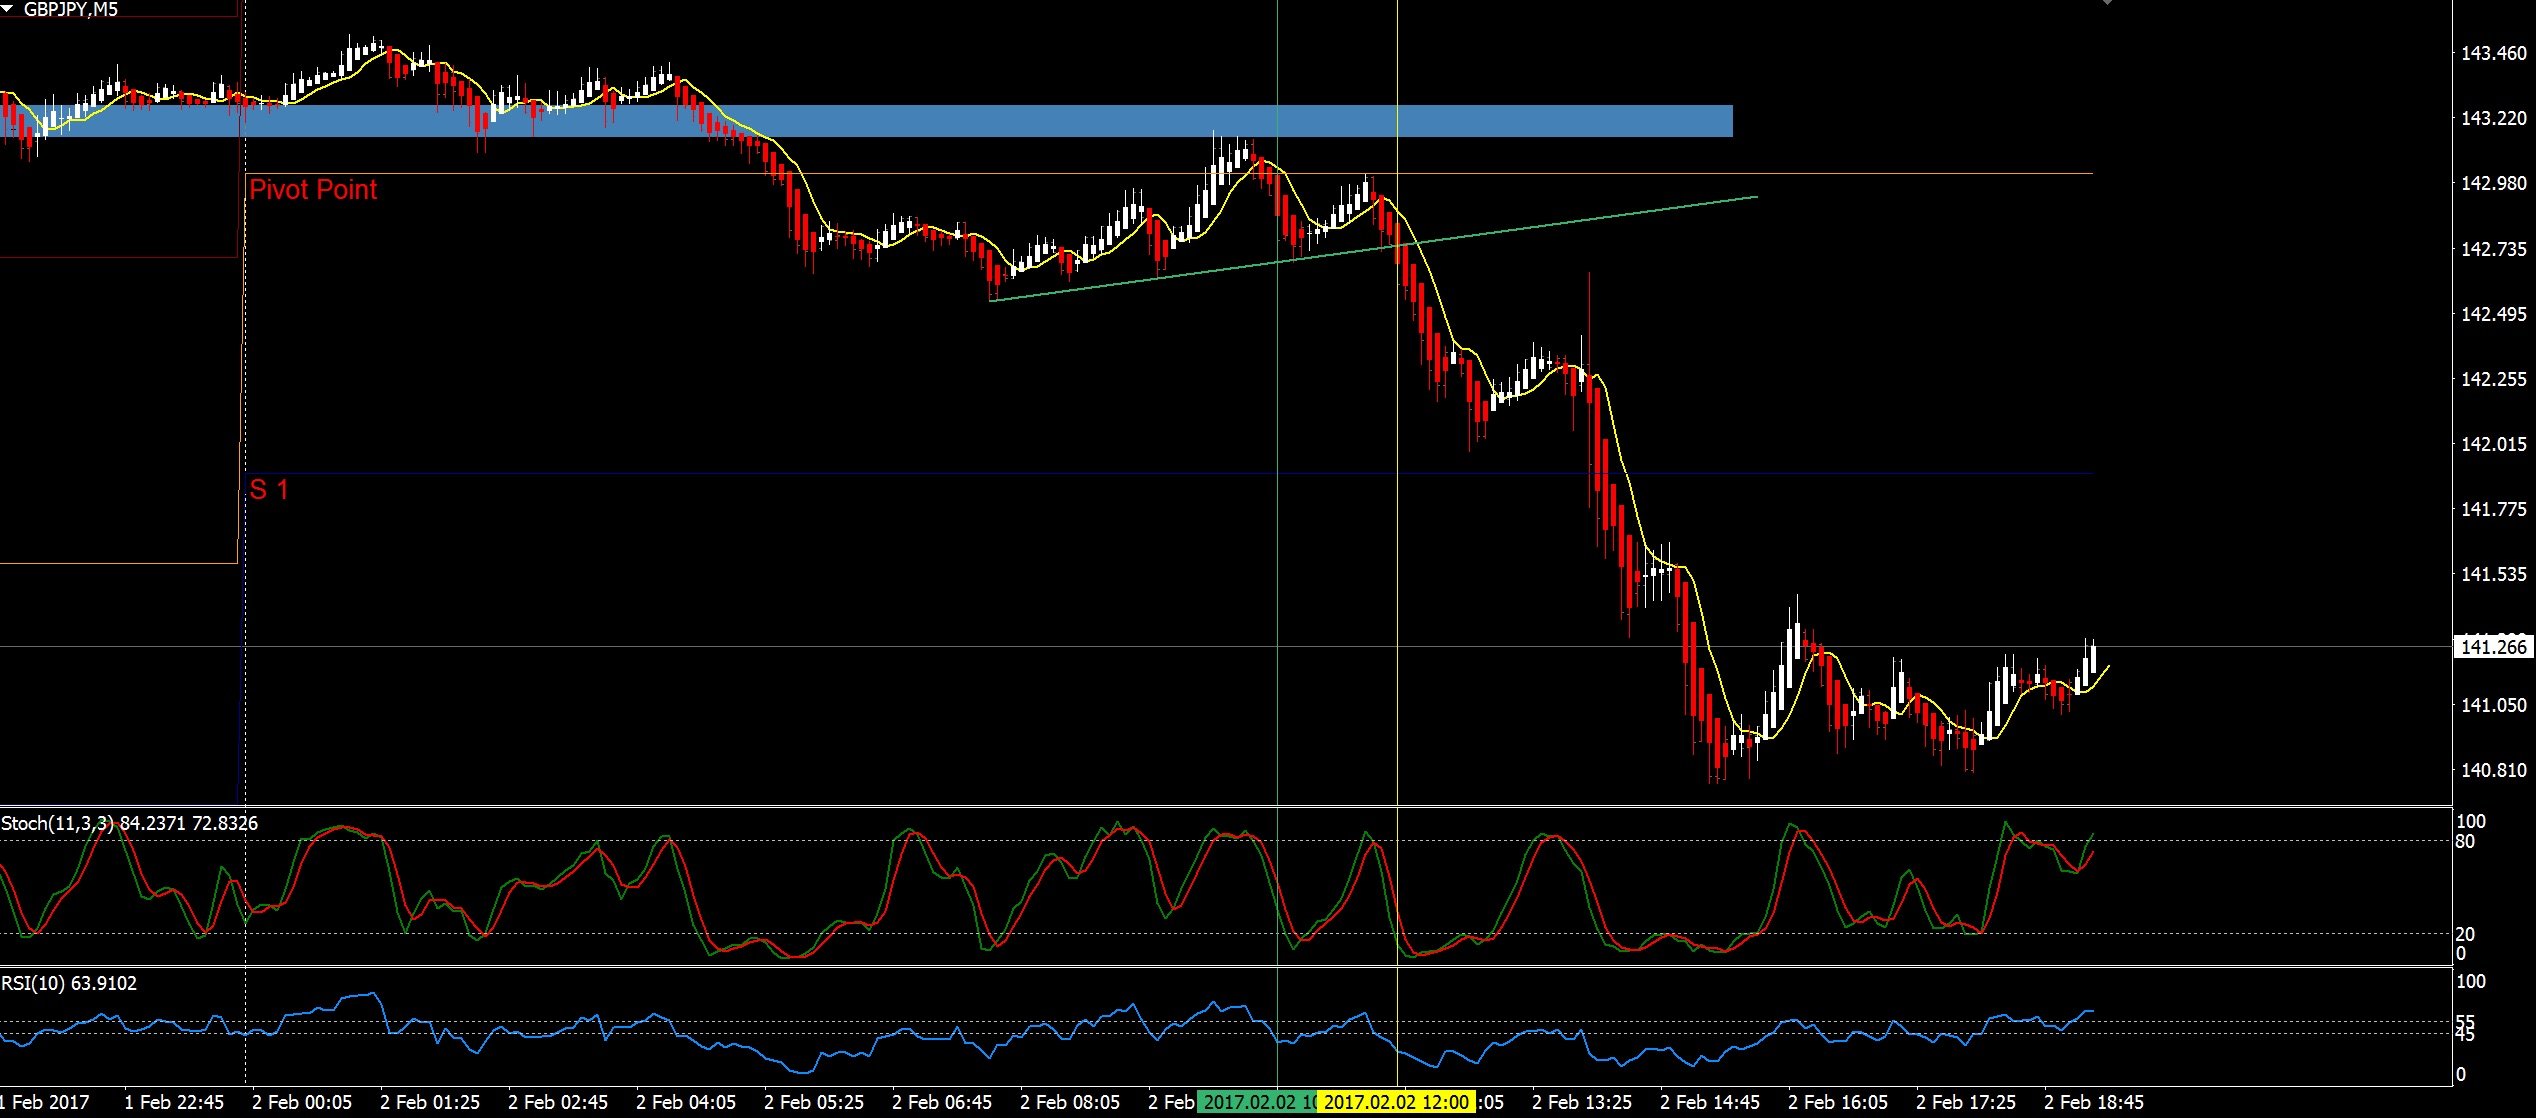Click the yellow 2017.02.02 12:00 date label
This screenshot has width=2536, height=1118.
pos(1396,1103)
